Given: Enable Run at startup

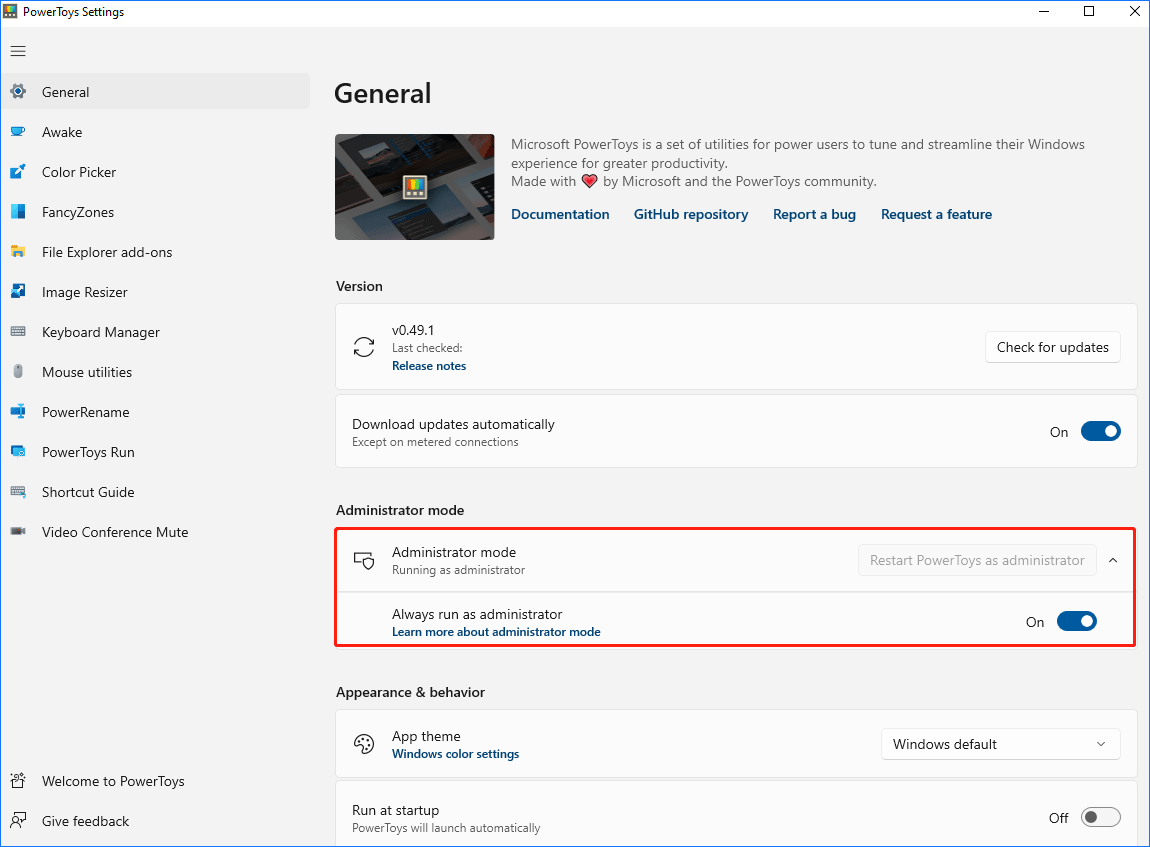Looking at the screenshot, I should coord(1100,817).
